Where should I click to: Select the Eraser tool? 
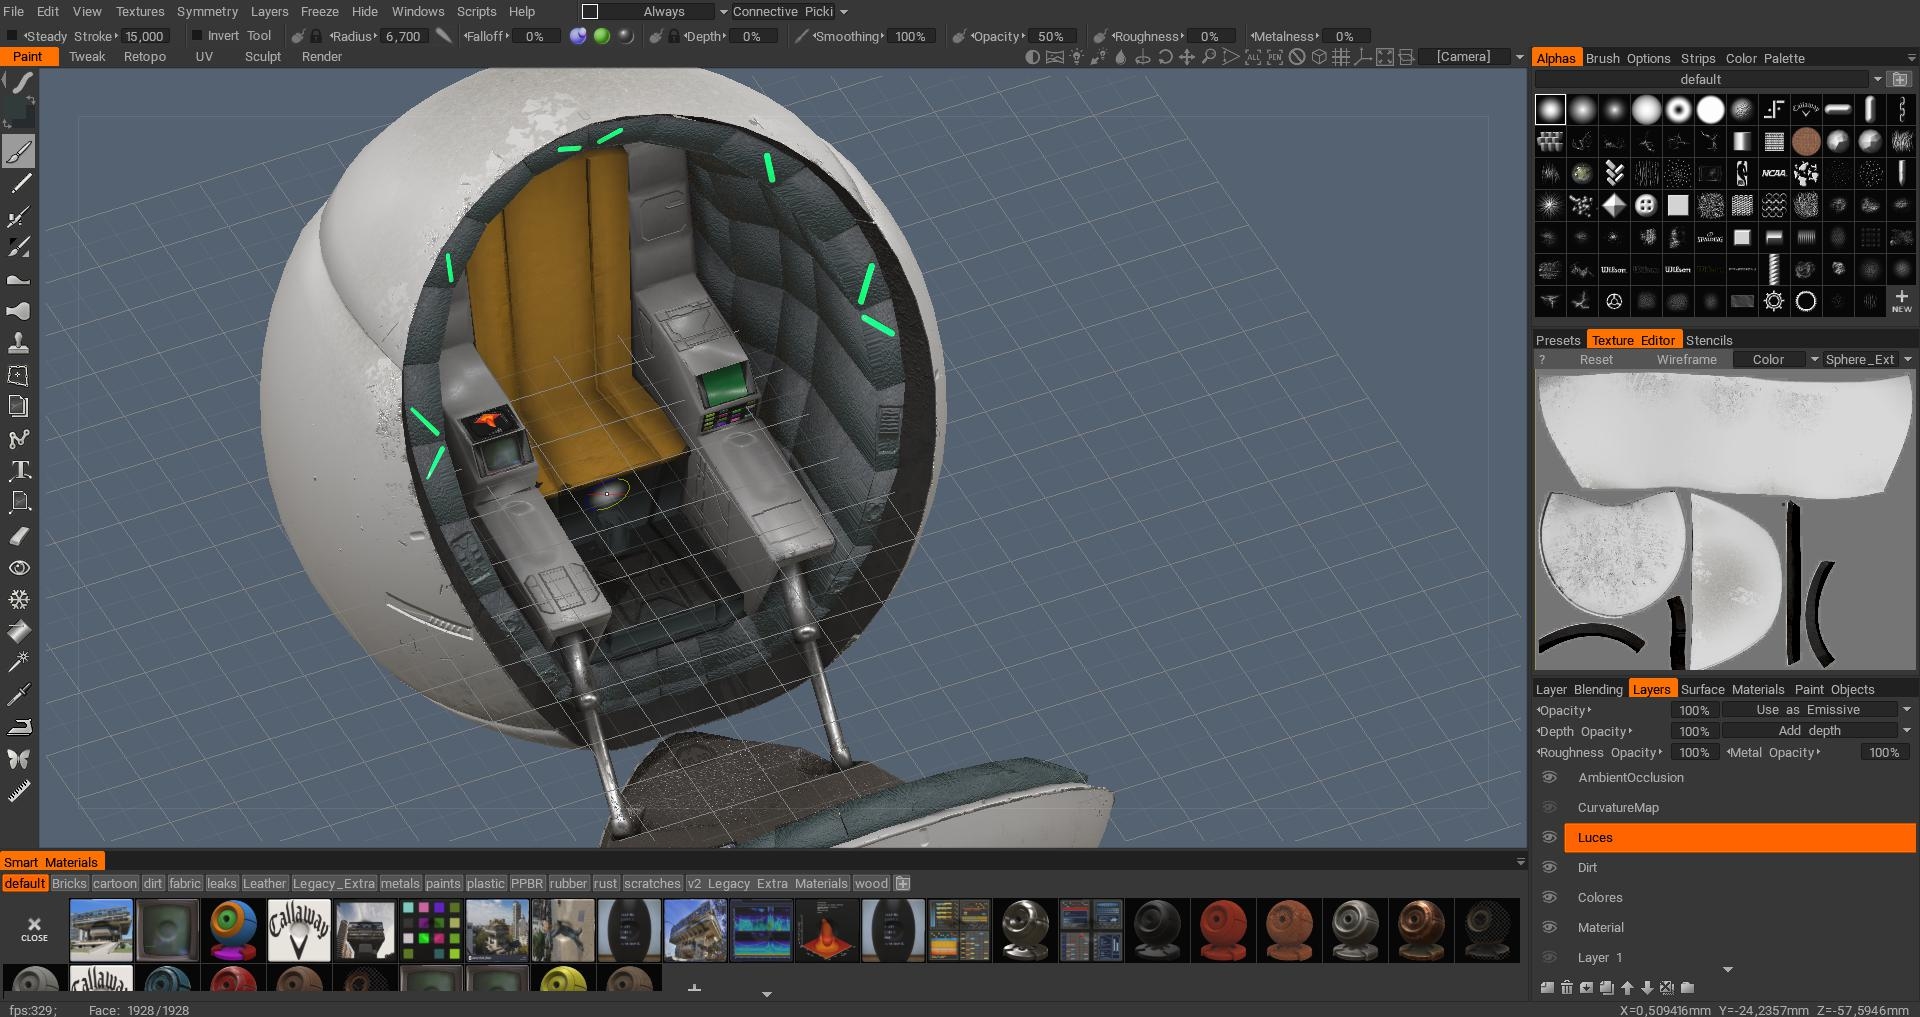point(19,536)
